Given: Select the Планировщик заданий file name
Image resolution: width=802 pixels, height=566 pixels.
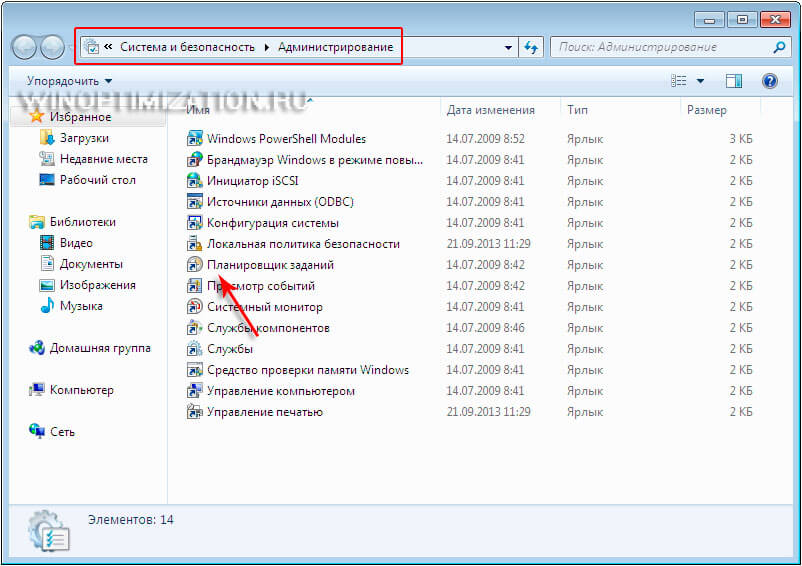Looking at the screenshot, I should tap(270, 265).
